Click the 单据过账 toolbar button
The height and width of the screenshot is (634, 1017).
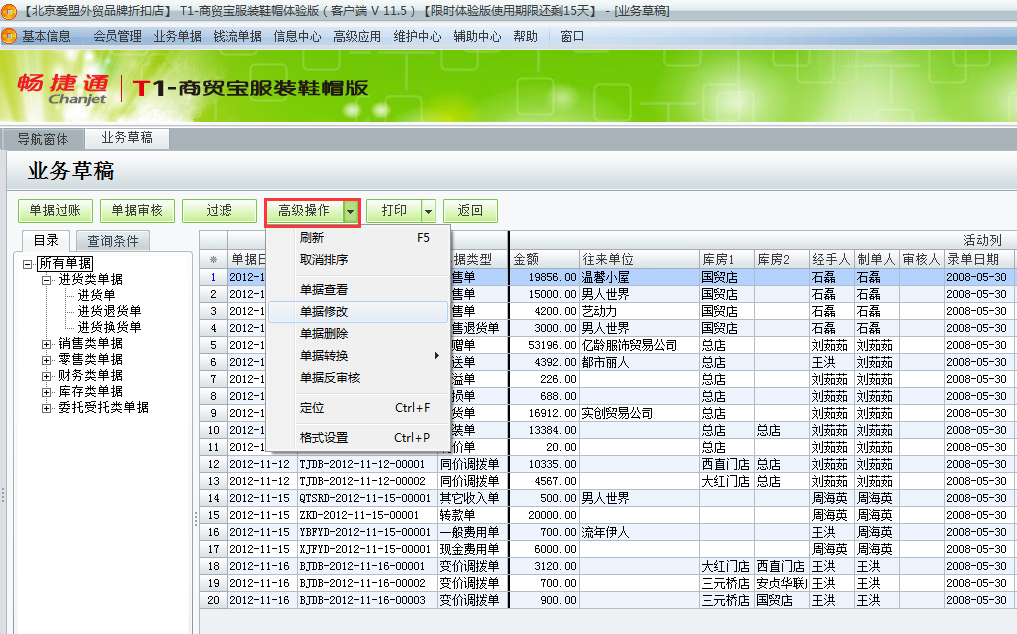(54, 210)
